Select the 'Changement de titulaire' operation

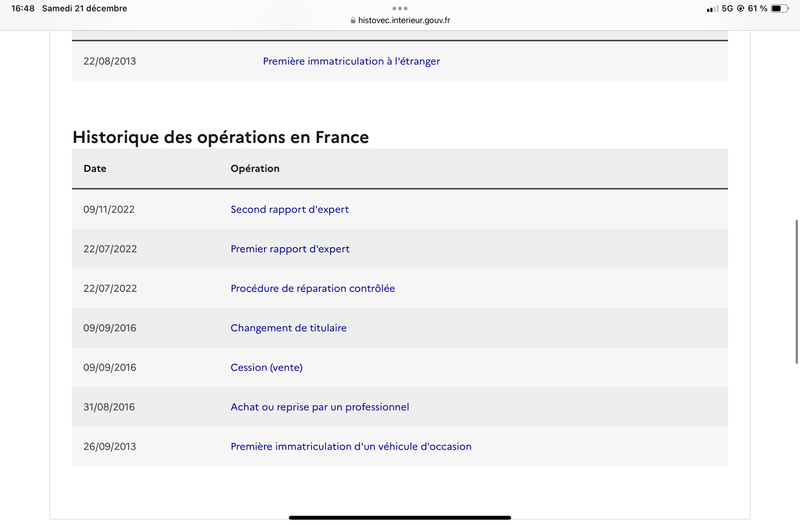(288, 328)
